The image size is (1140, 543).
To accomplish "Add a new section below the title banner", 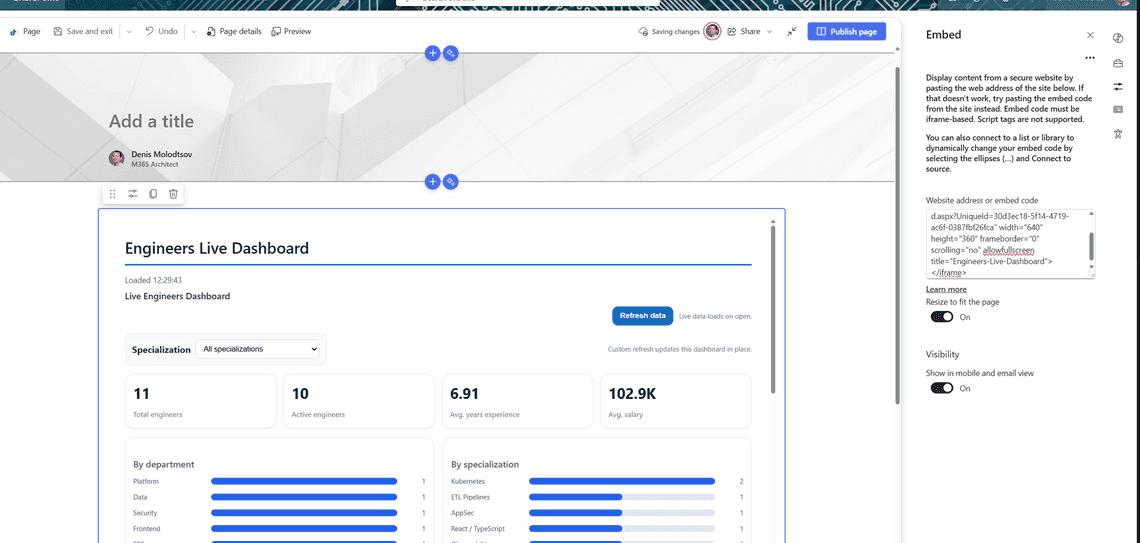I will click(x=432, y=182).
